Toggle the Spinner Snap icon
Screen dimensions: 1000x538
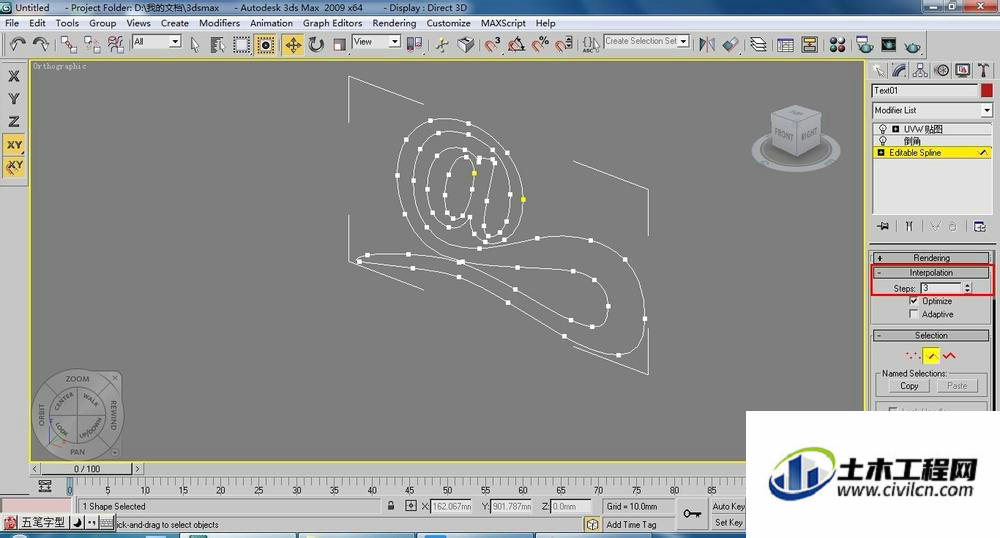(x=564, y=44)
